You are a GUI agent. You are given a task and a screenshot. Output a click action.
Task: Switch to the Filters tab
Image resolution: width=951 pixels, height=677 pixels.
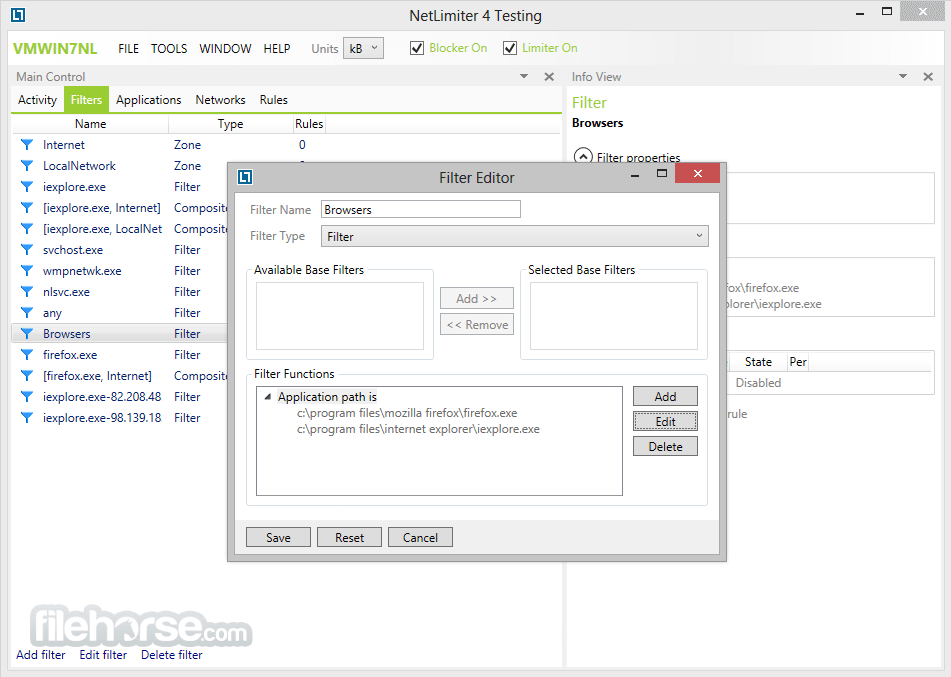click(86, 99)
